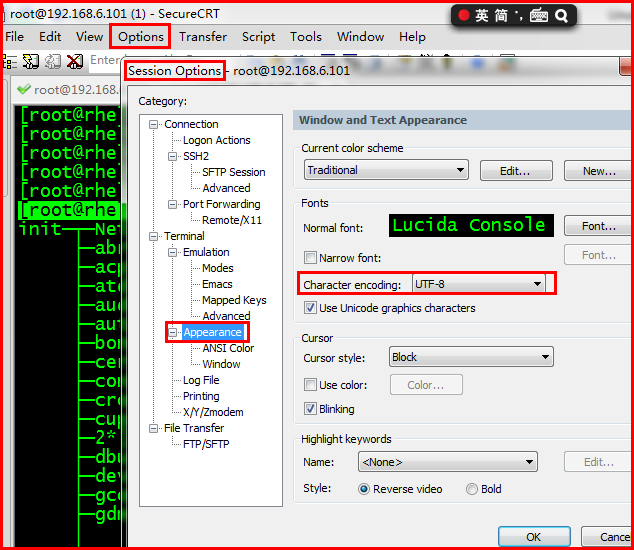
Task: Open the Tools menu
Action: (x=306, y=37)
